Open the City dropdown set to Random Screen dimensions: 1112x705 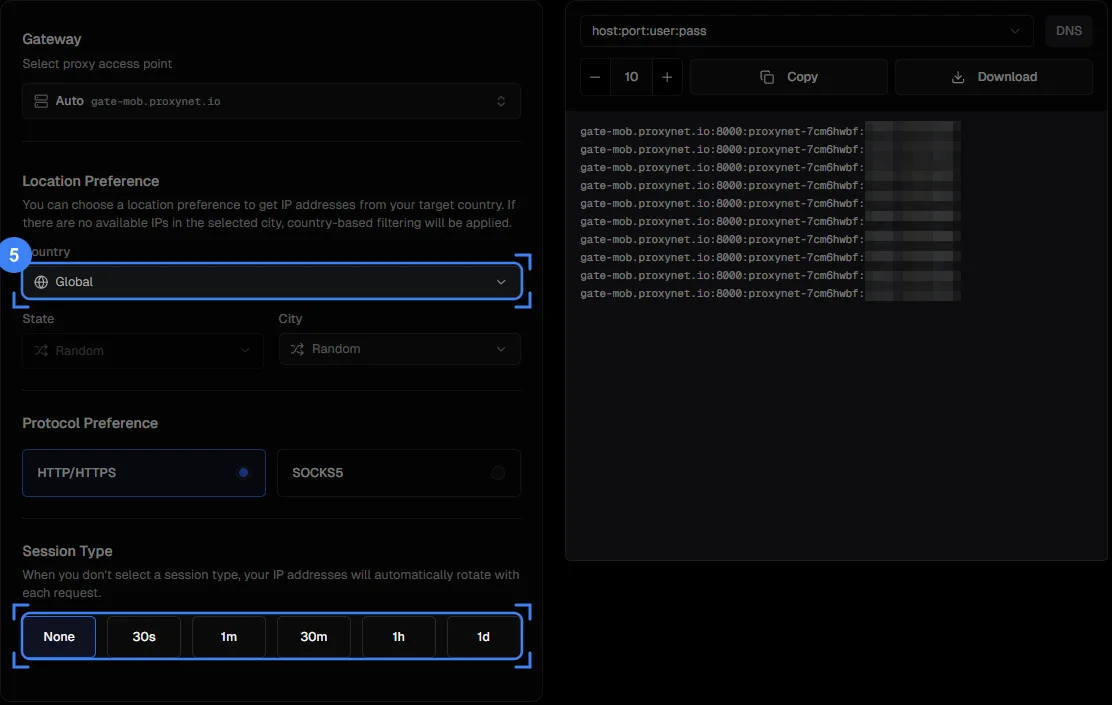pyautogui.click(x=399, y=349)
